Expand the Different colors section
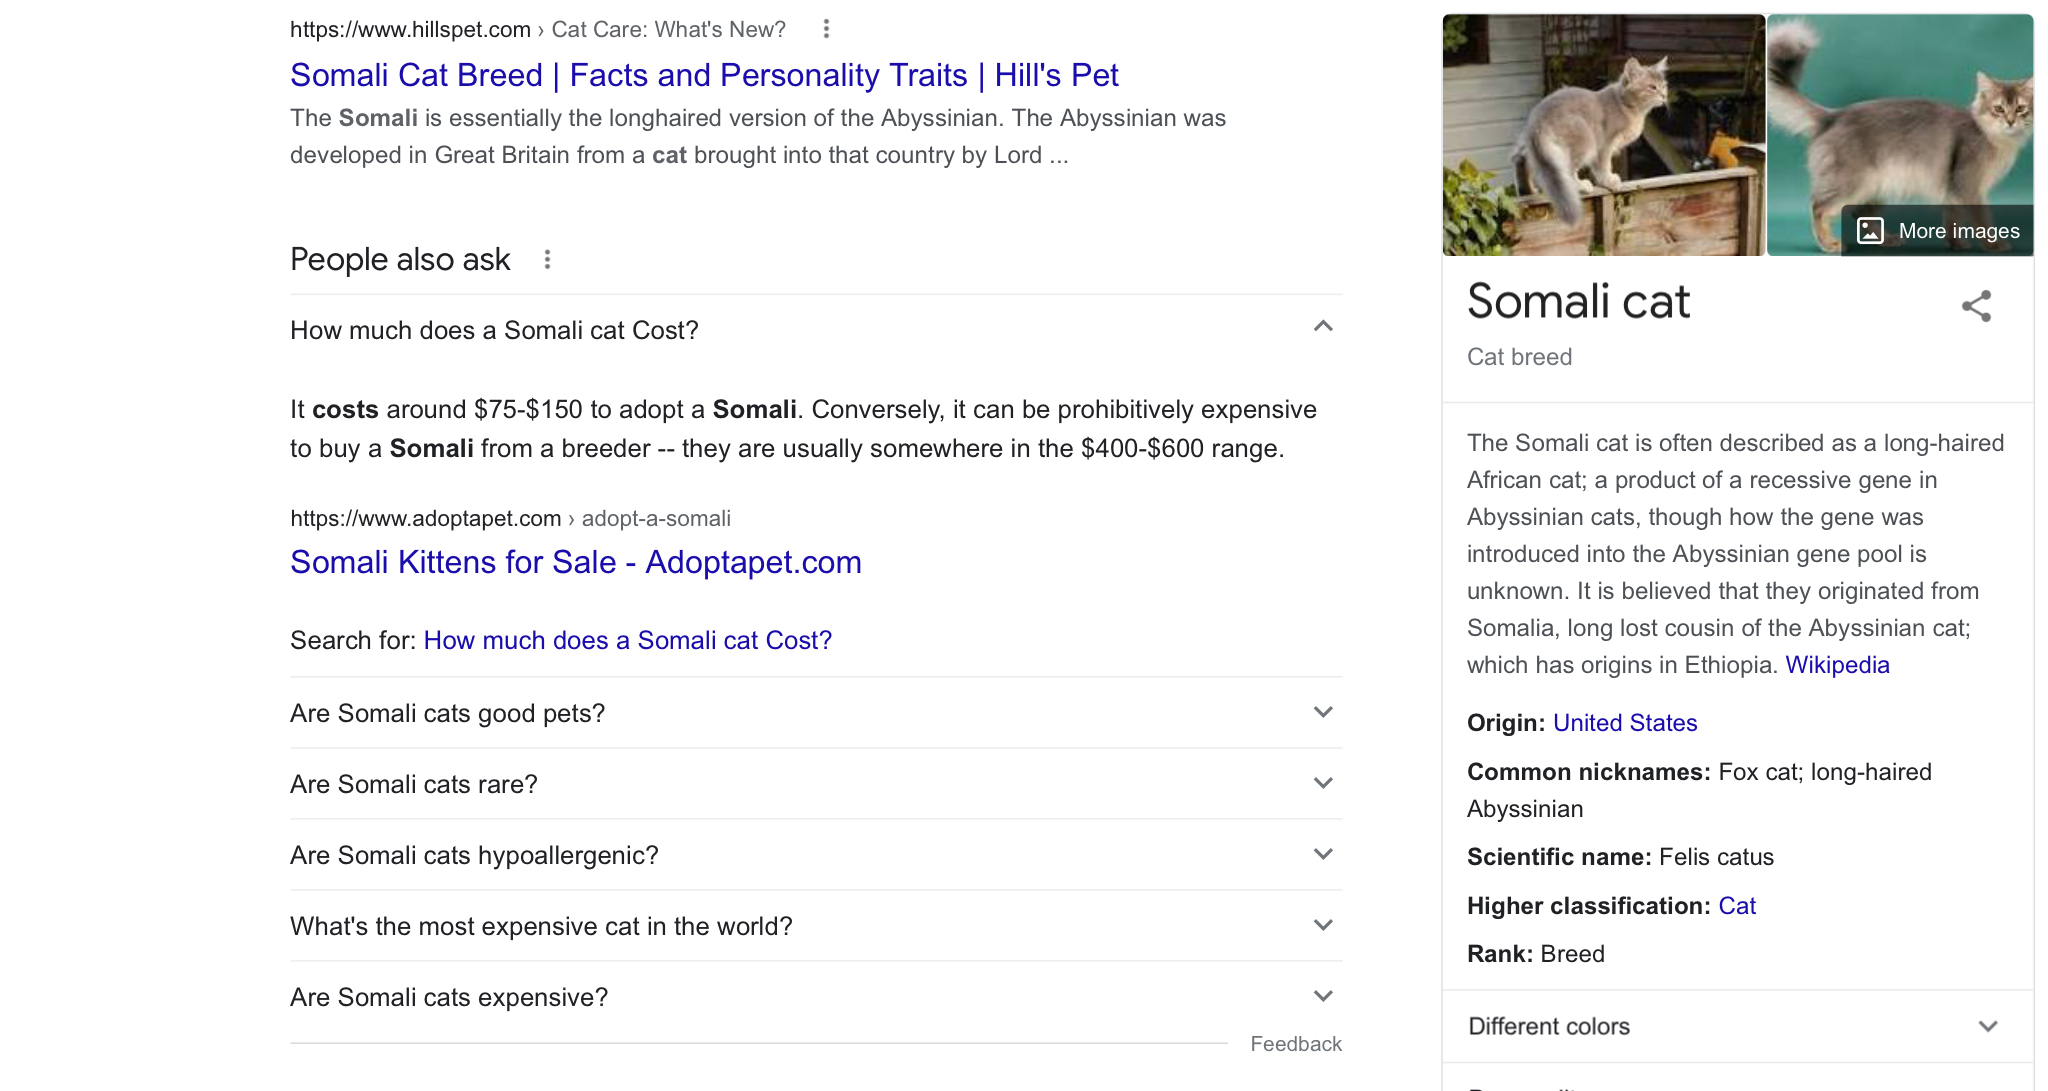 tap(1987, 1027)
